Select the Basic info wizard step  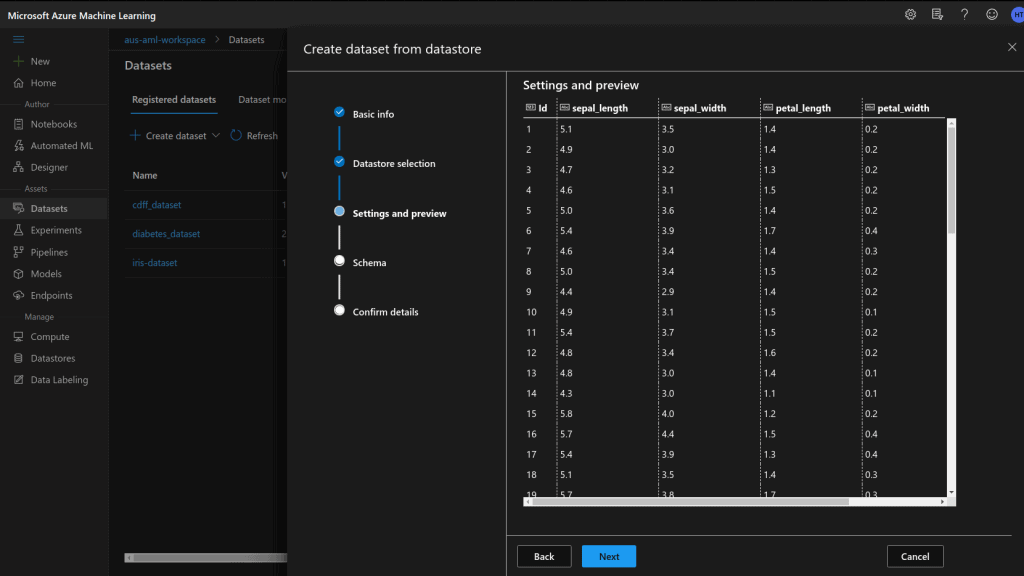click(x=373, y=114)
